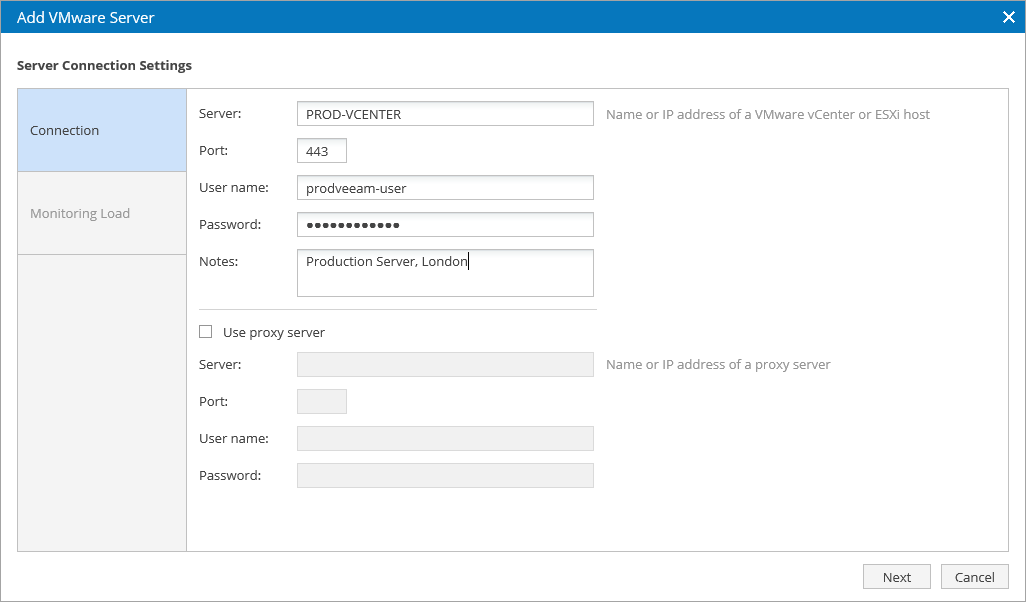Click the Add VMware Server title bar

click(400, 17)
